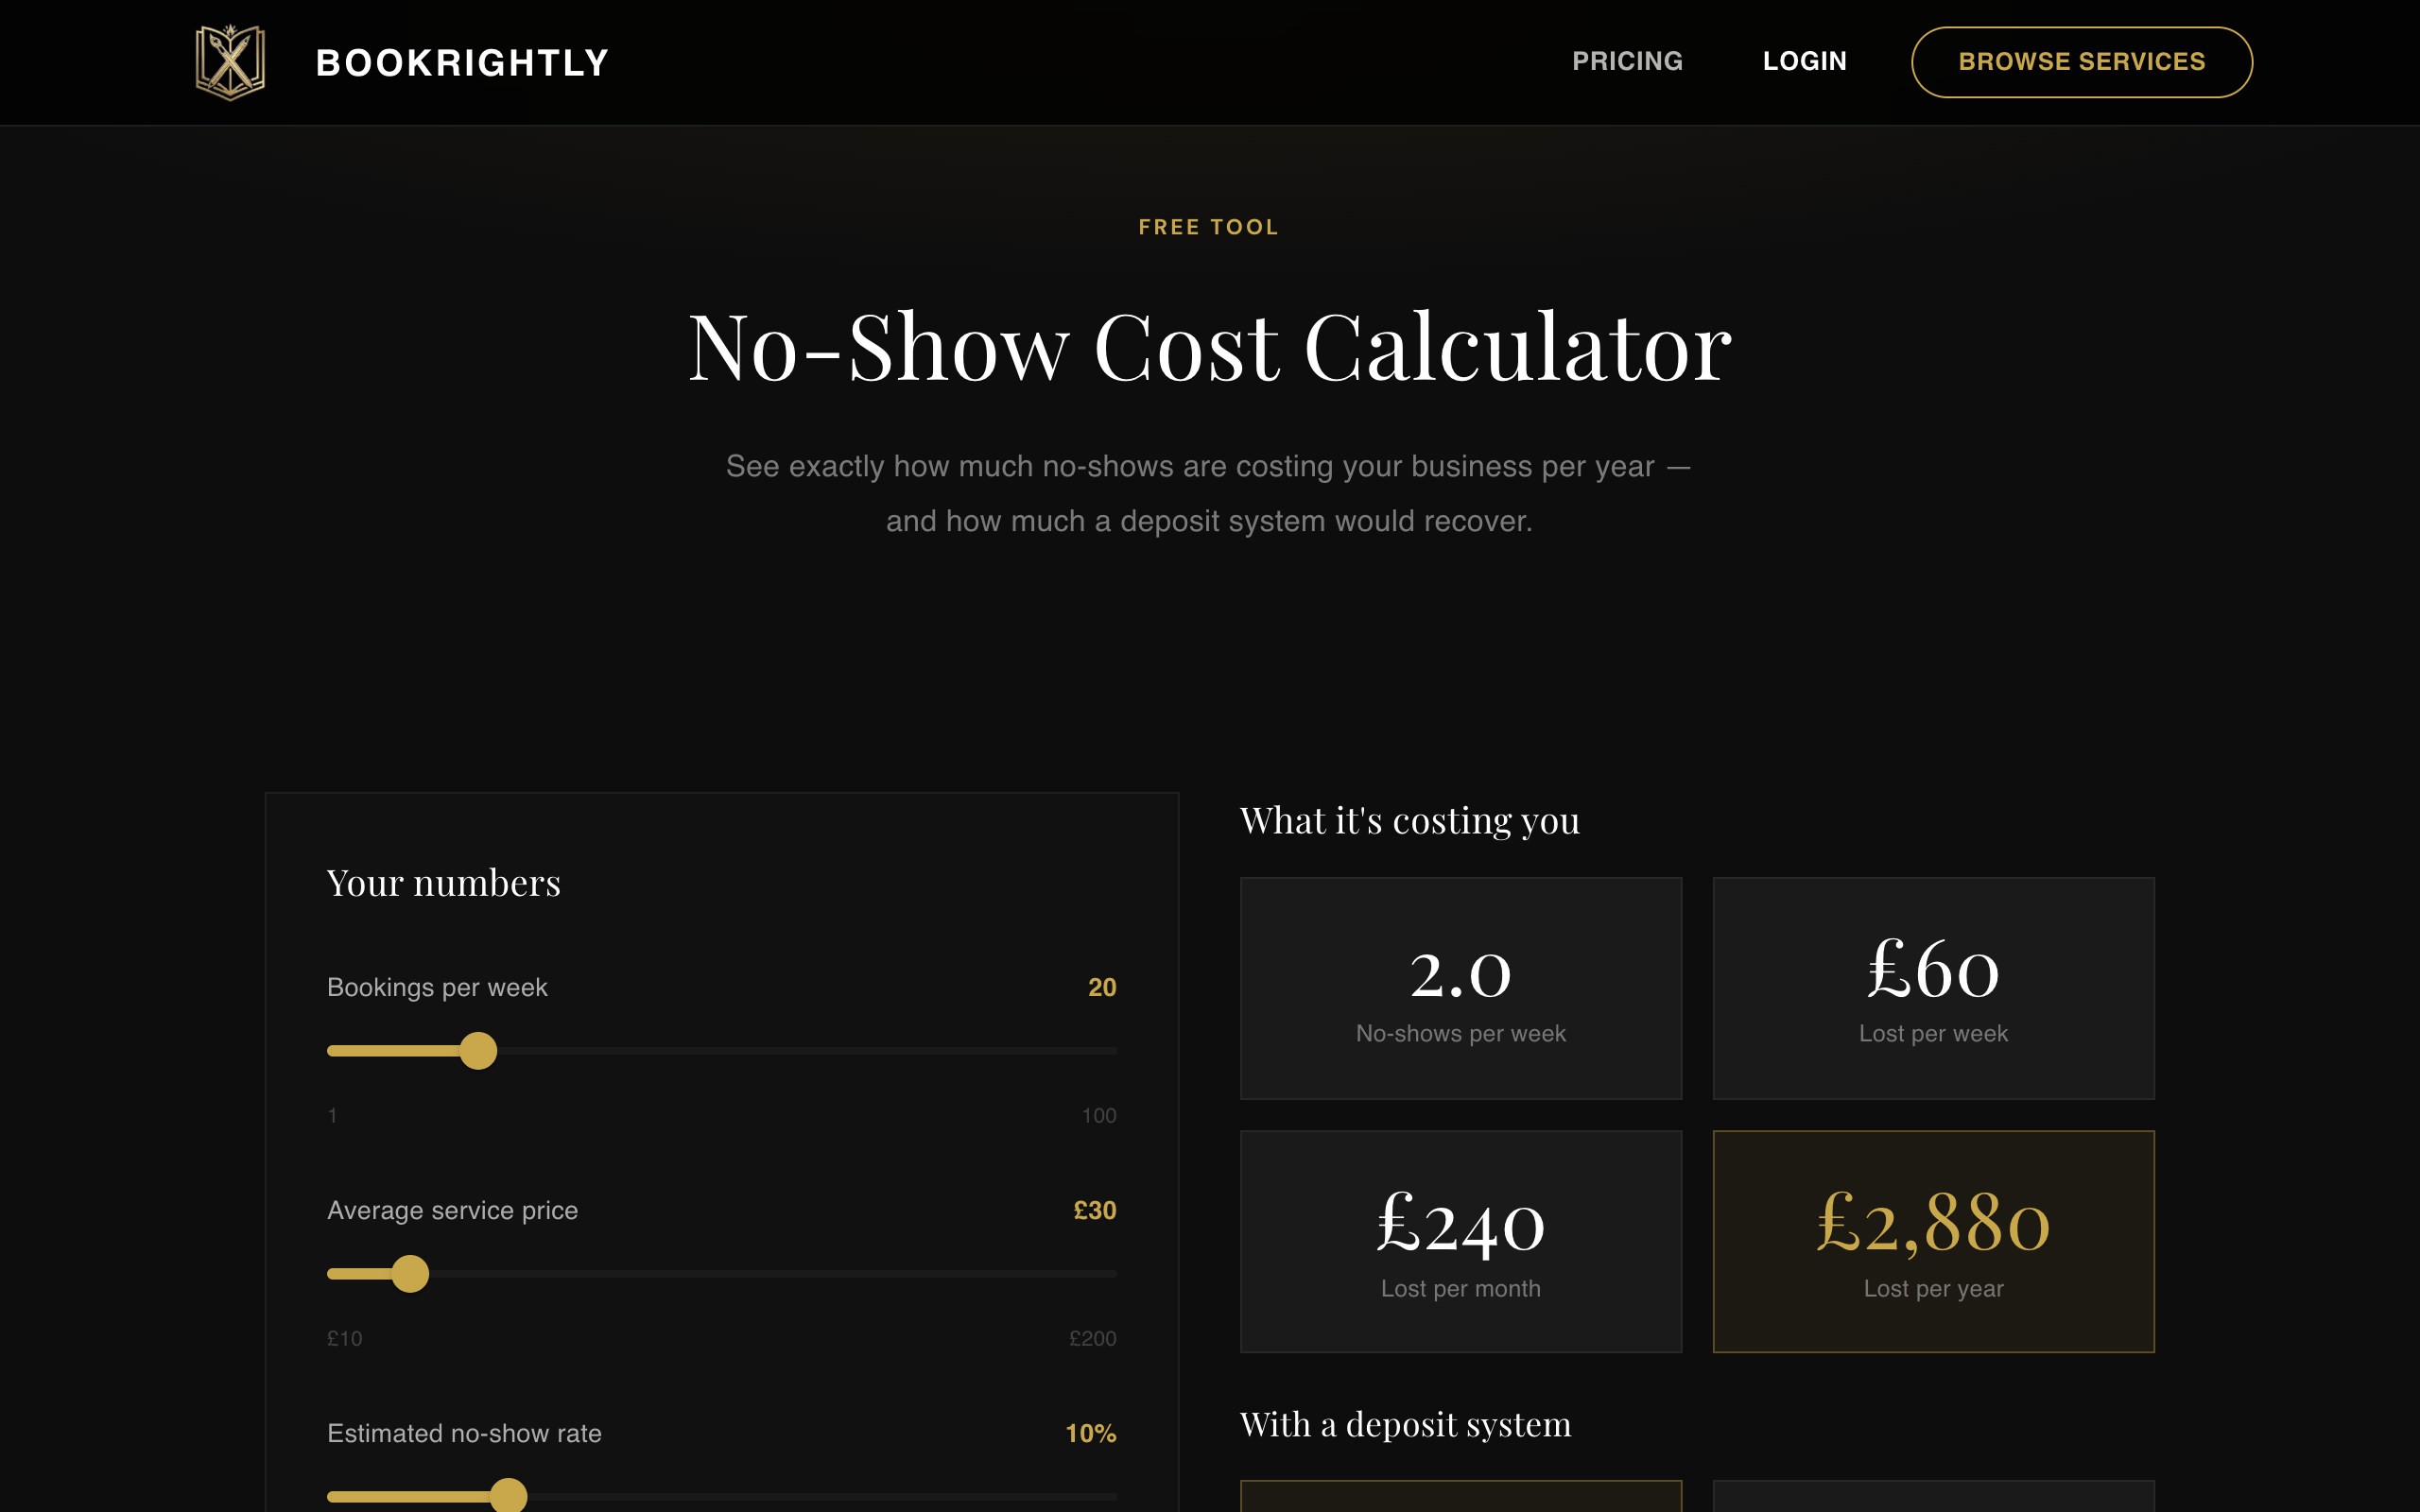Screen dimensions: 2420x1512
Task: Click the Average service price slider handle
Action: point(410,1274)
